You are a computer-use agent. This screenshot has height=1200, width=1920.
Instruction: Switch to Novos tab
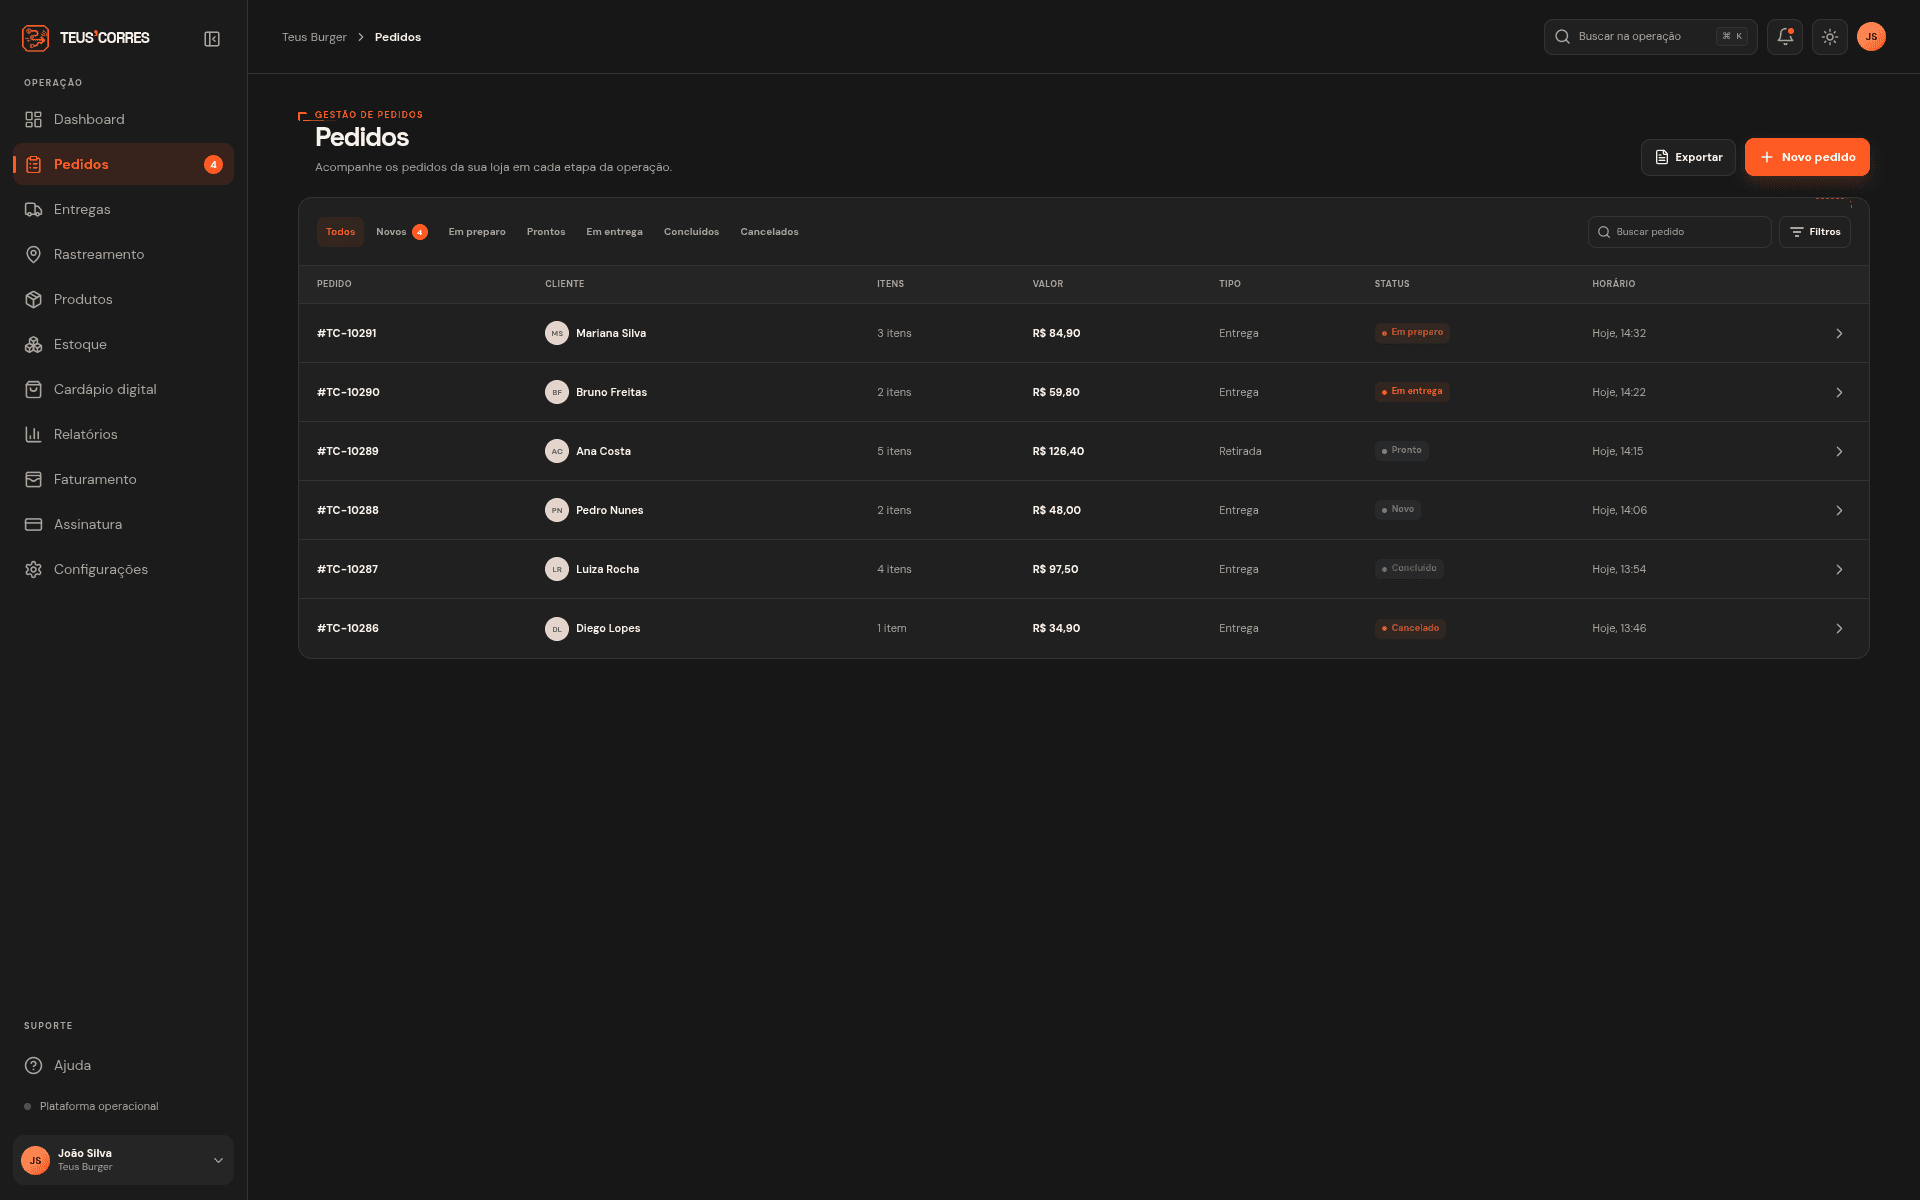pyautogui.click(x=401, y=232)
